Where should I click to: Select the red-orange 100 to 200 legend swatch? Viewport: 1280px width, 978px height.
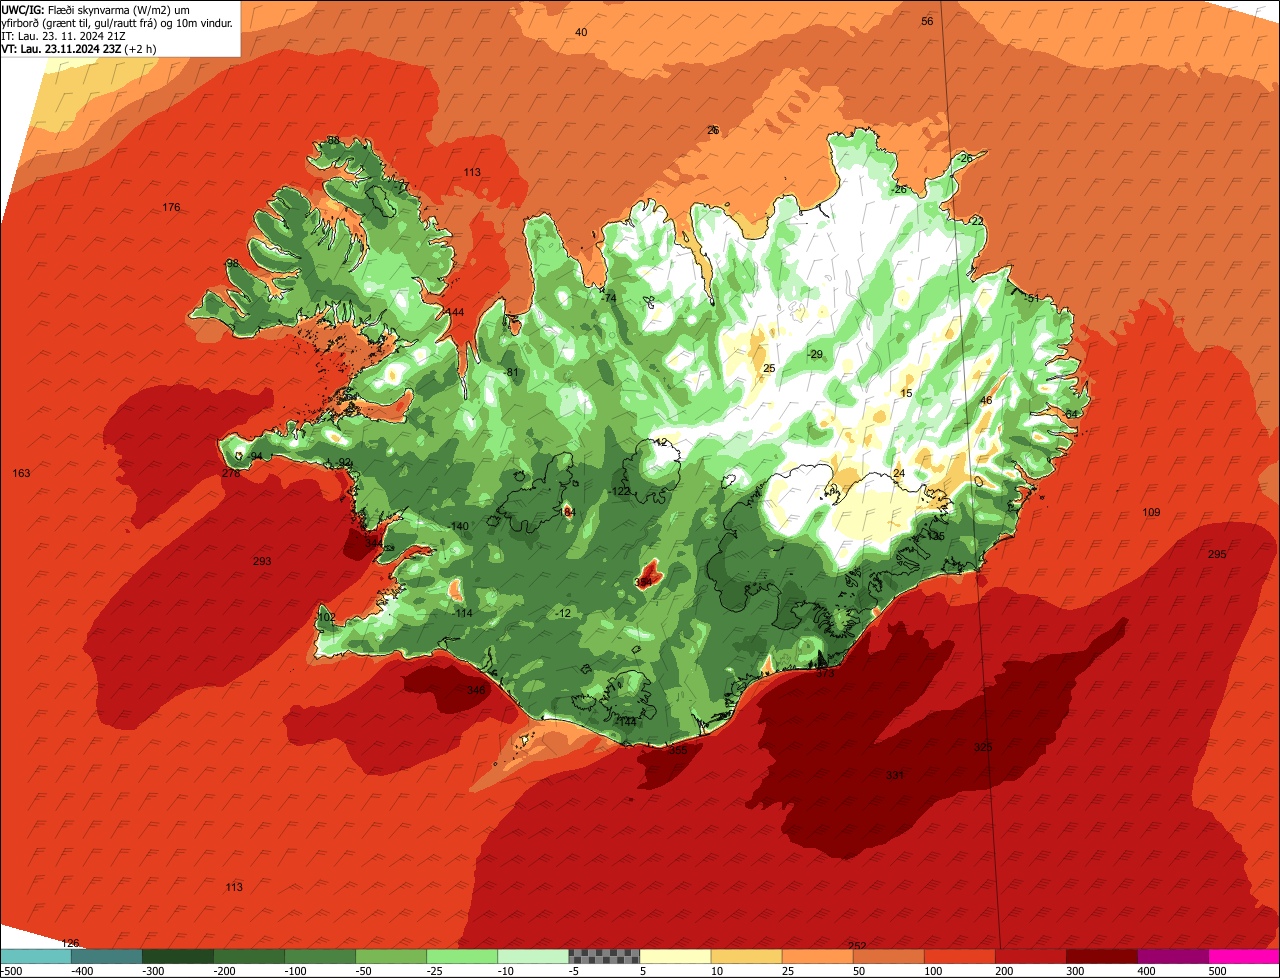click(959, 957)
